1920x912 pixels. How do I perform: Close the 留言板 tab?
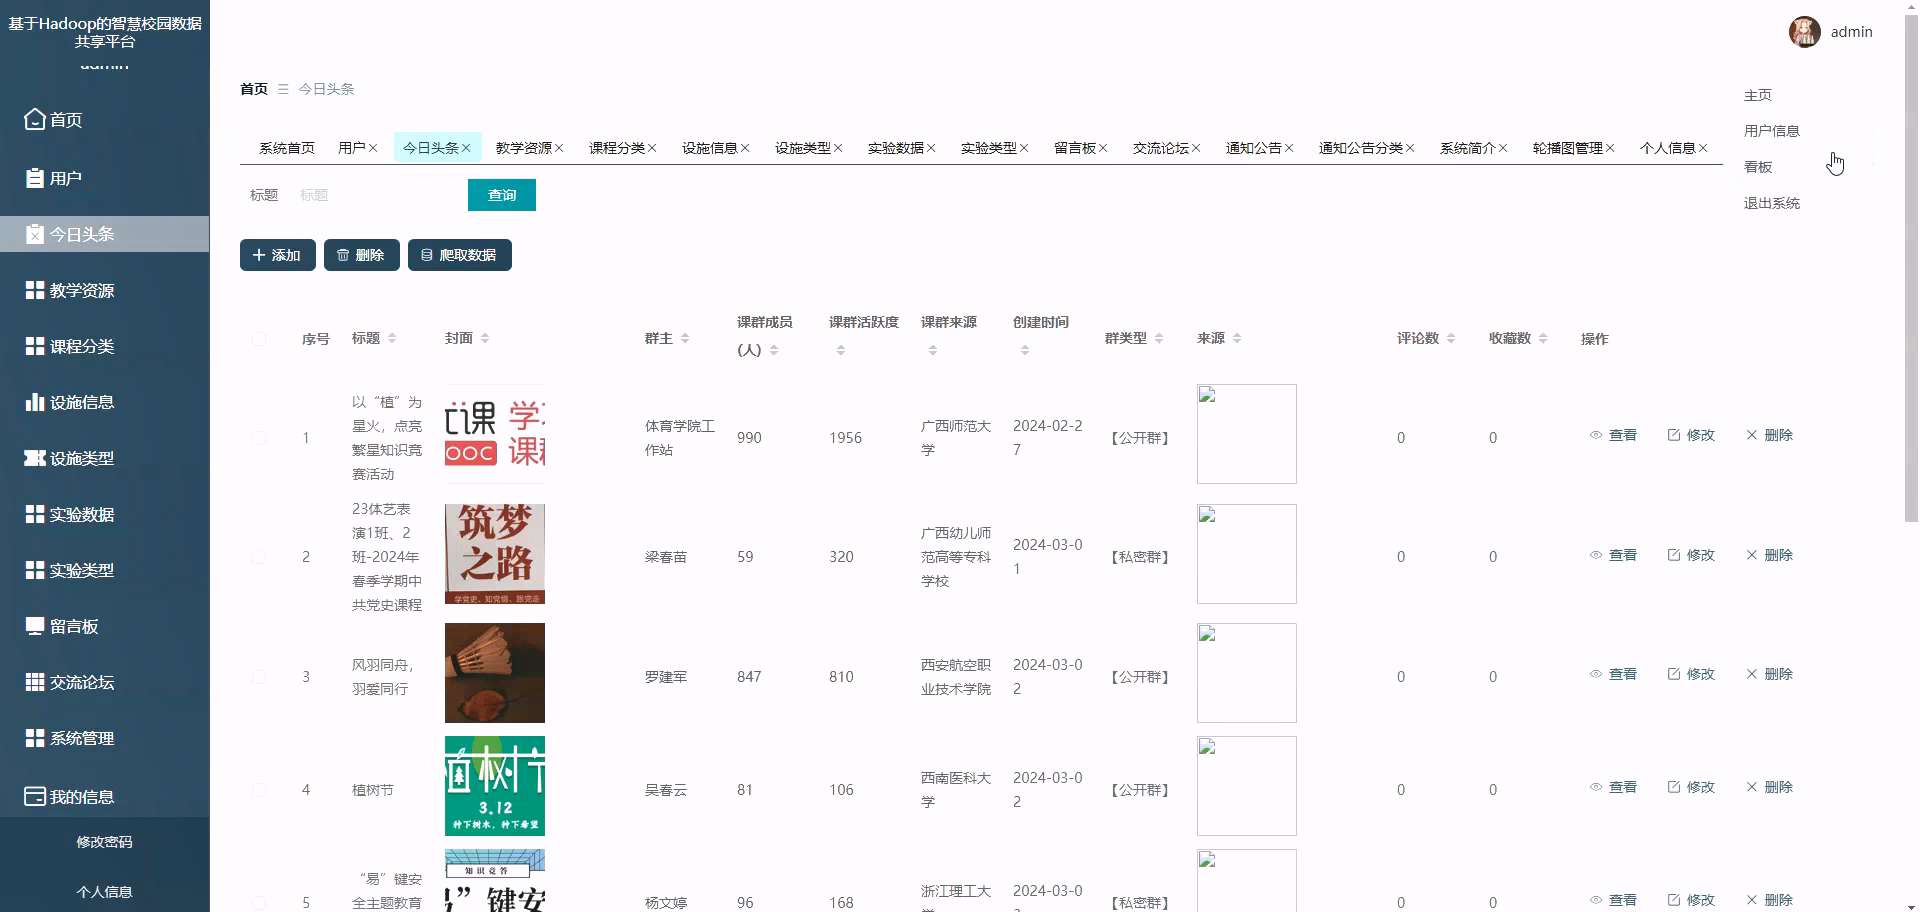tap(1103, 148)
